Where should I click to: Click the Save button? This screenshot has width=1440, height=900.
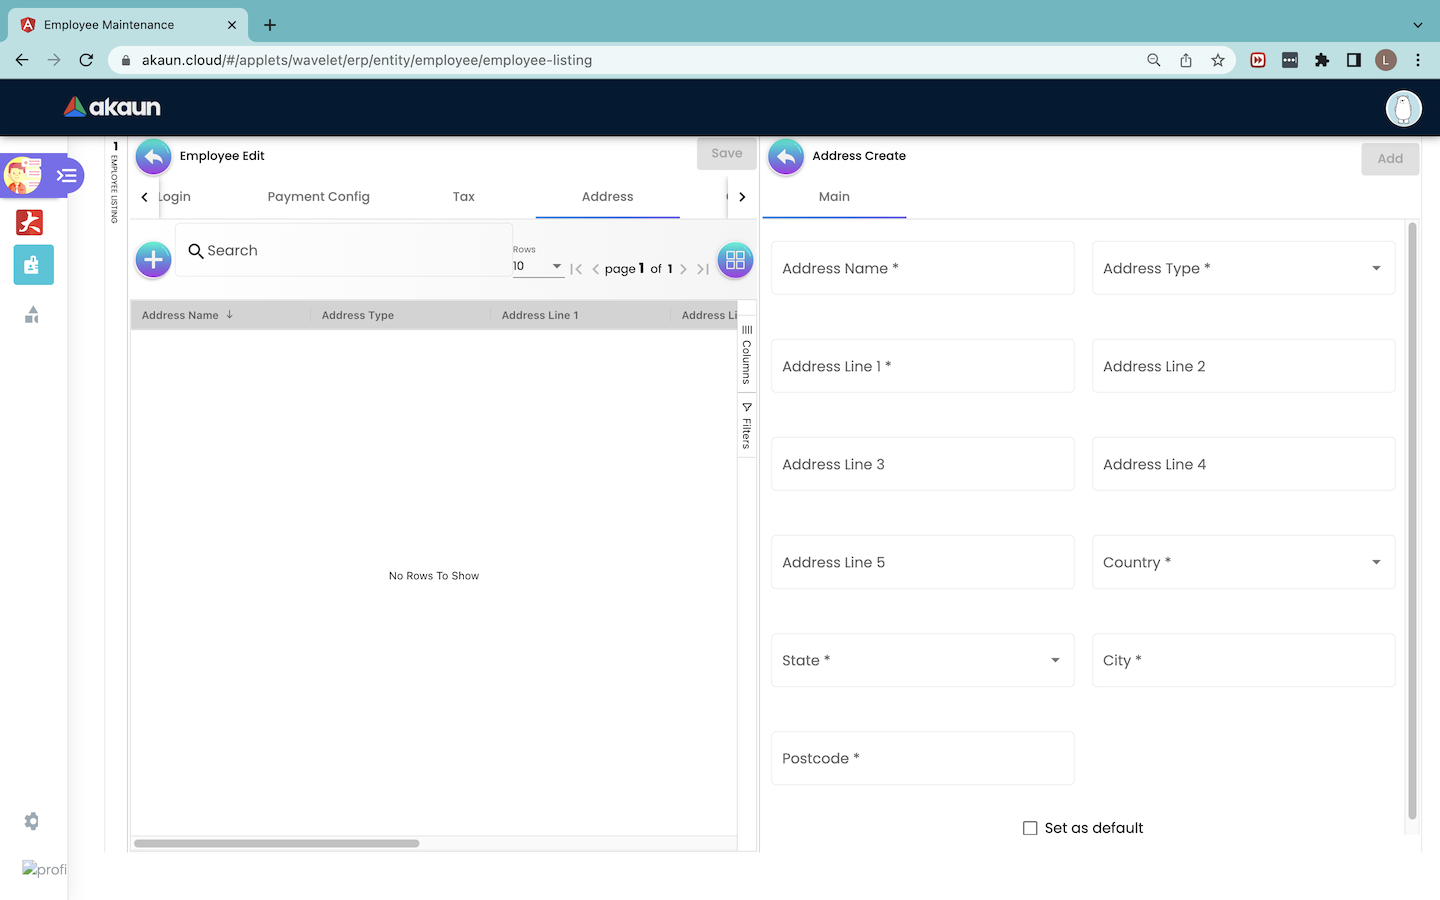pyautogui.click(x=726, y=153)
